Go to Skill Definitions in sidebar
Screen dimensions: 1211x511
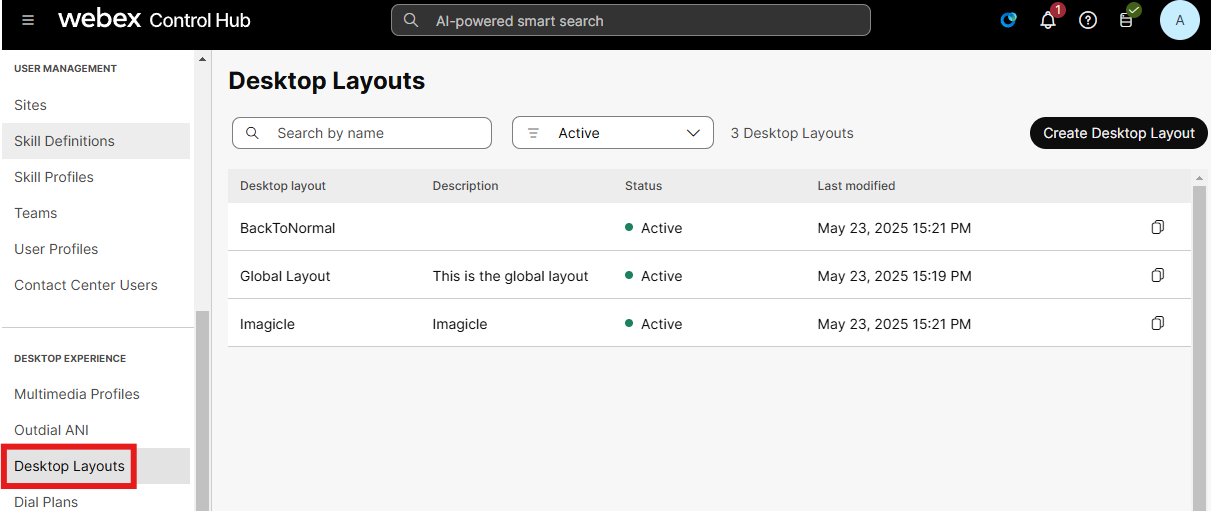64,141
